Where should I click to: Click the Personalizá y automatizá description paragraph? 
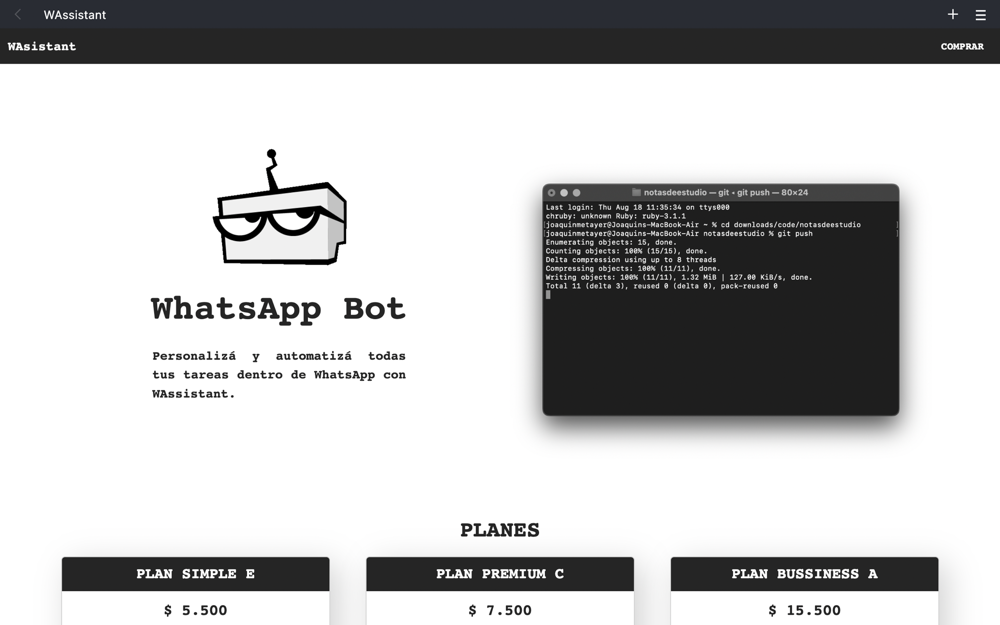click(279, 375)
